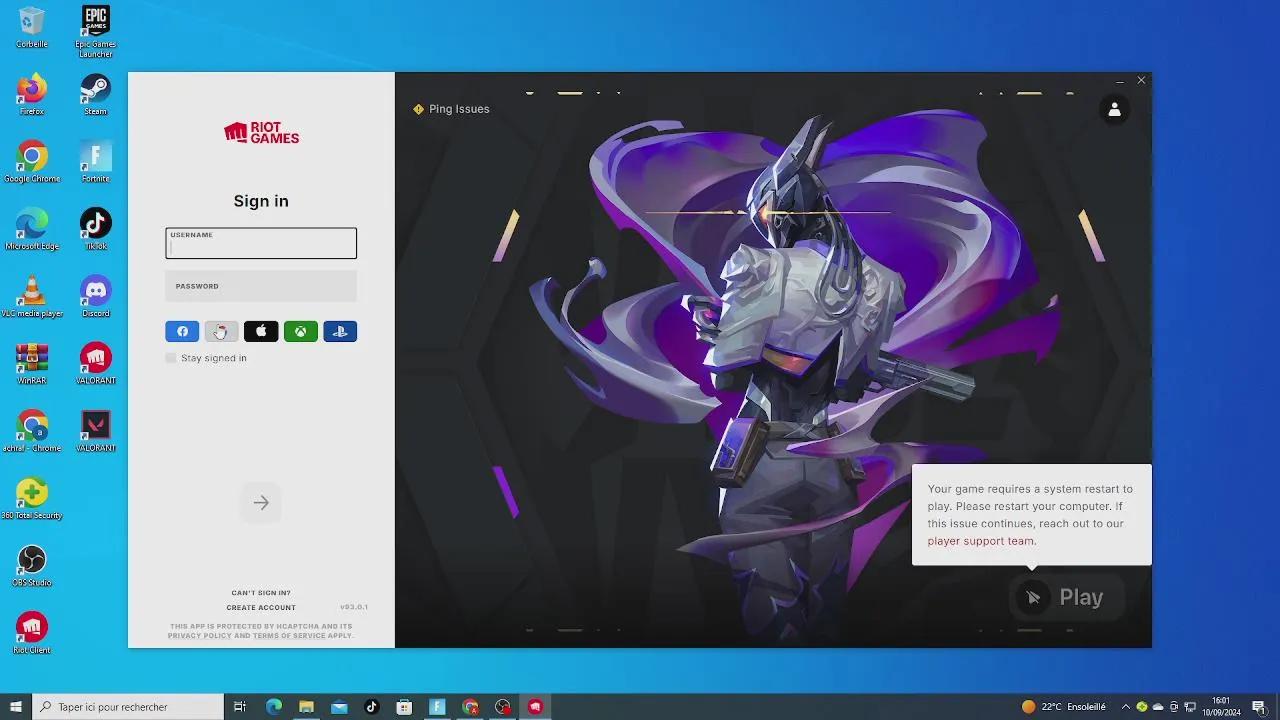Image resolution: width=1280 pixels, height=720 pixels.
Task: Open the profile account icon
Action: point(1114,109)
